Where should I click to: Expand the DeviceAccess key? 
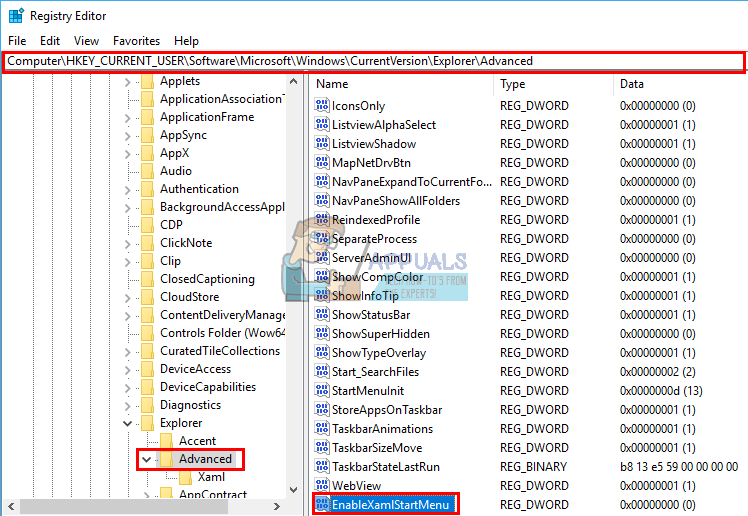[127, 370]
